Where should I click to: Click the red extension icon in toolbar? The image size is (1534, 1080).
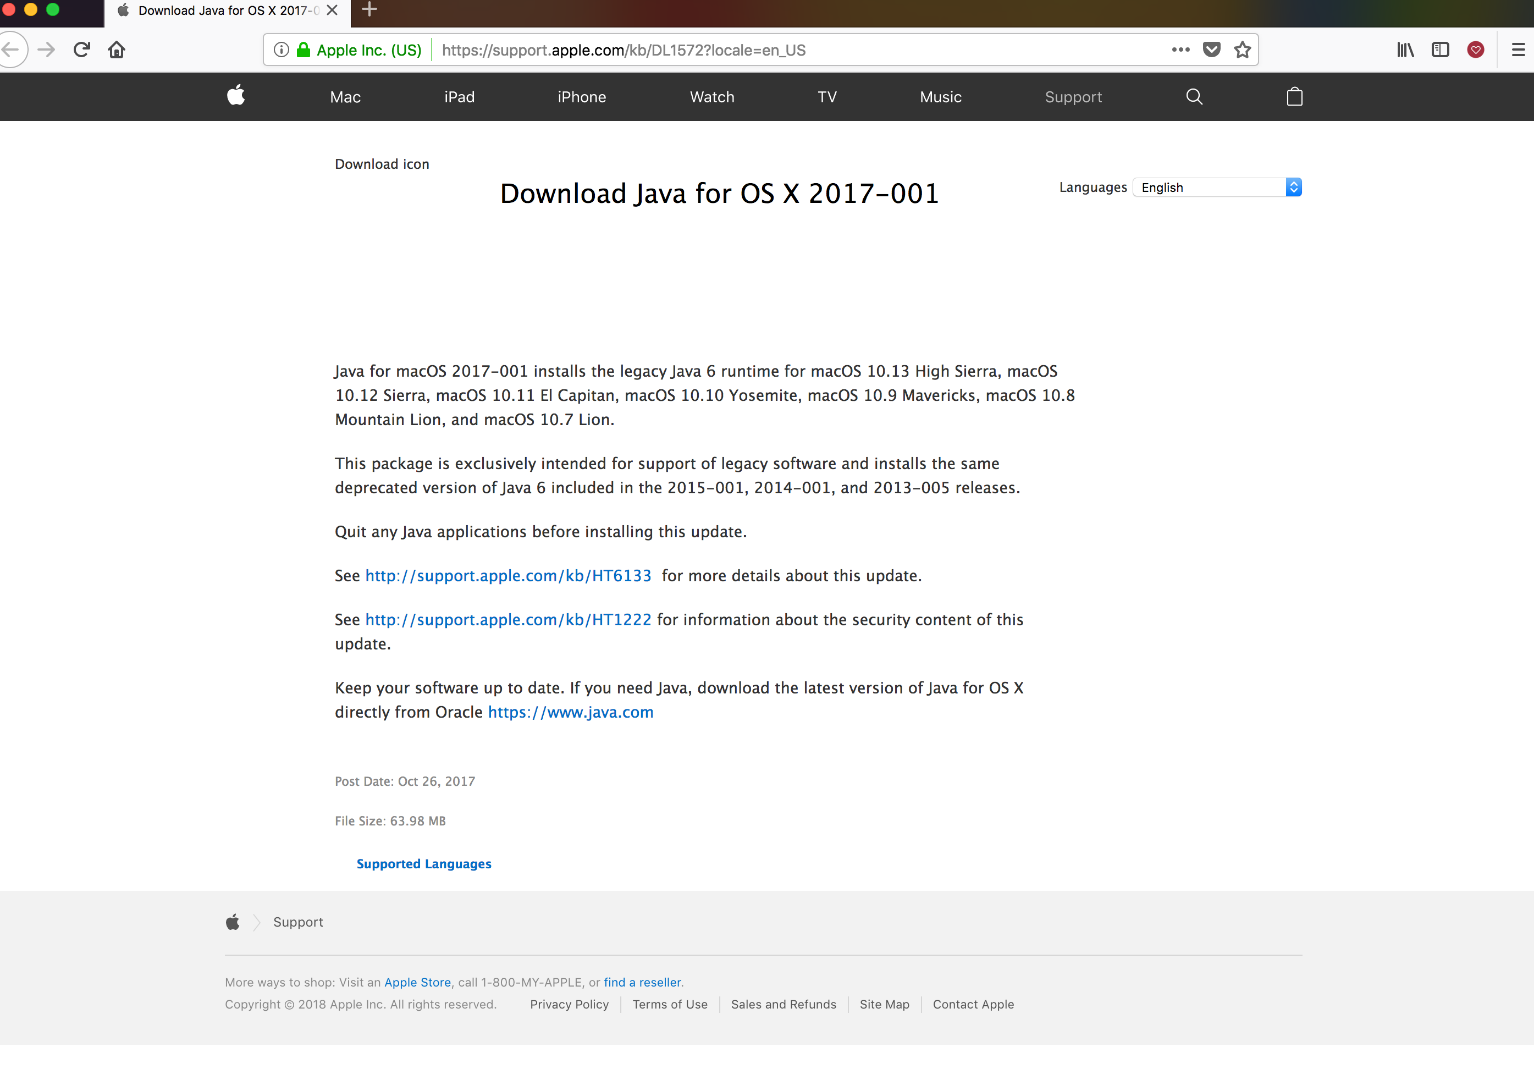1476,50
